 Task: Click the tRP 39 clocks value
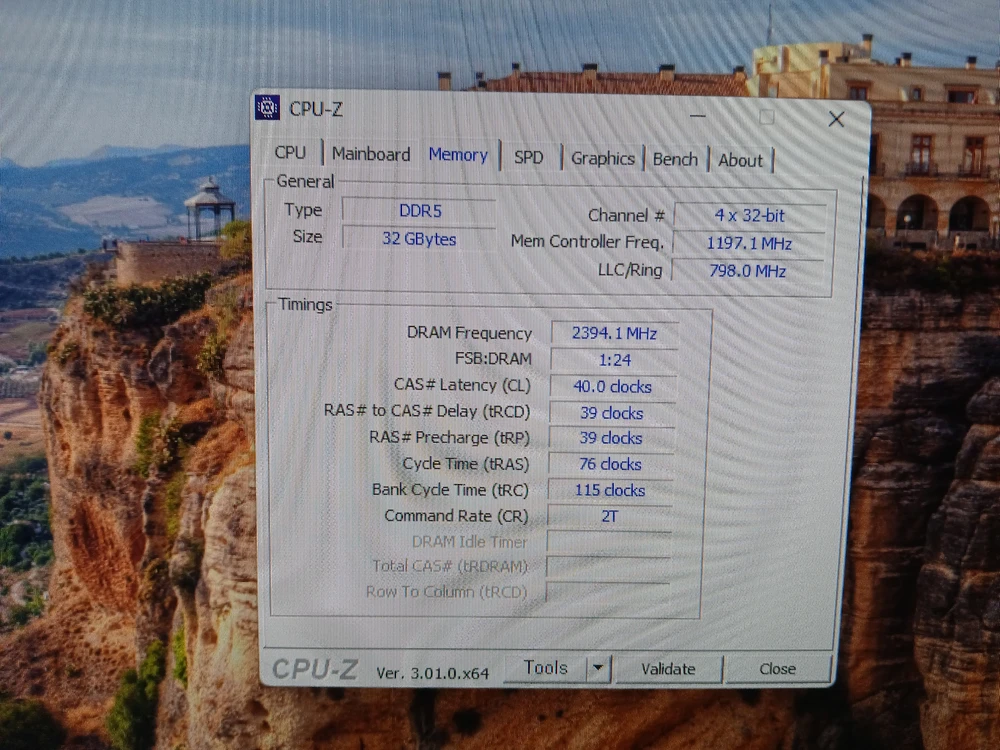click(610, 439)
